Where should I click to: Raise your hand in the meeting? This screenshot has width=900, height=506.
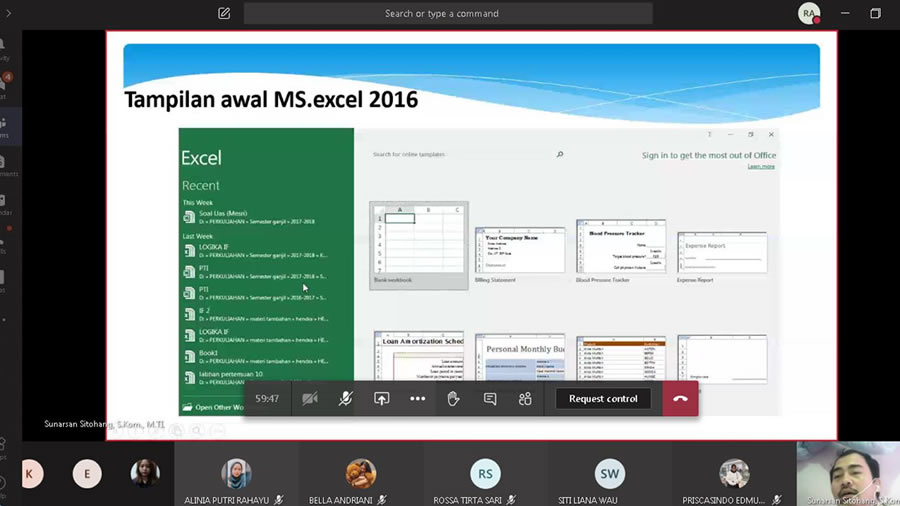tap(453, 399)
